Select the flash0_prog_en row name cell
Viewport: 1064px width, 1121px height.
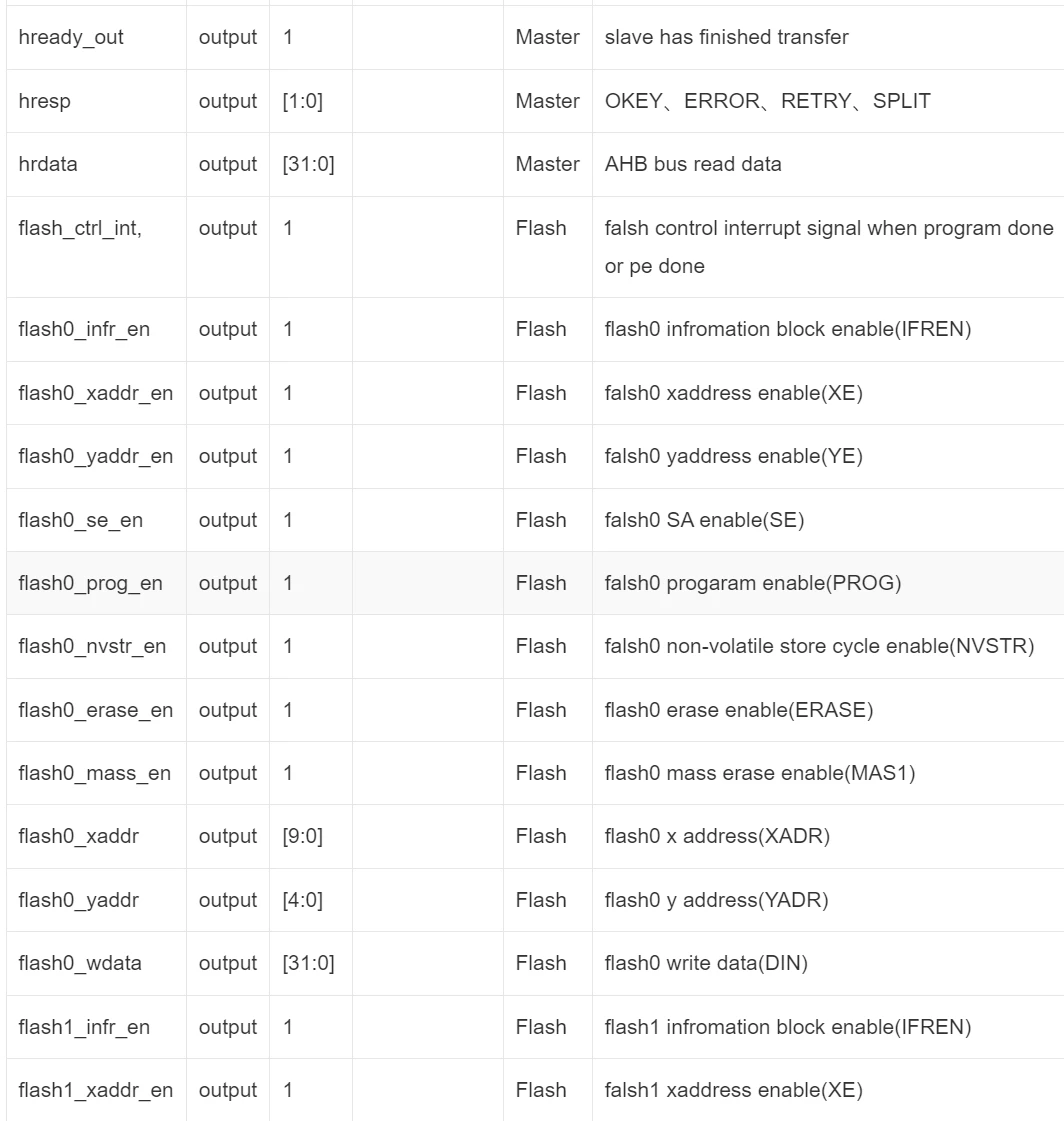(90, 583)
